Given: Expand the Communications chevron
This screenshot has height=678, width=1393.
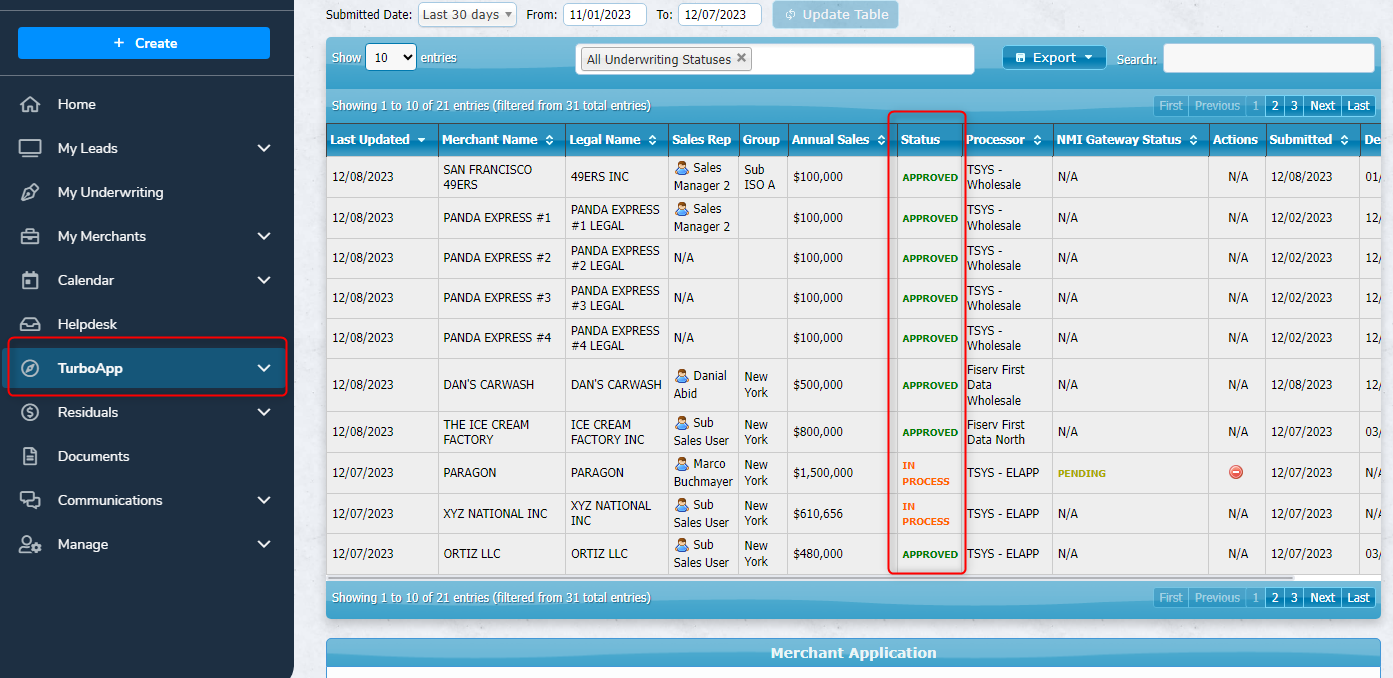Looking at the screenshot, I should pyautogui.click(x=264, y=500).
